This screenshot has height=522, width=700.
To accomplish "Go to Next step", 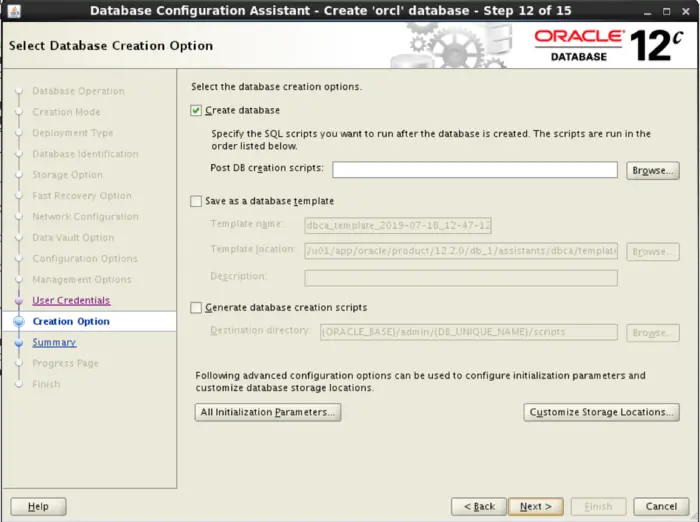I will click(536, 506).
